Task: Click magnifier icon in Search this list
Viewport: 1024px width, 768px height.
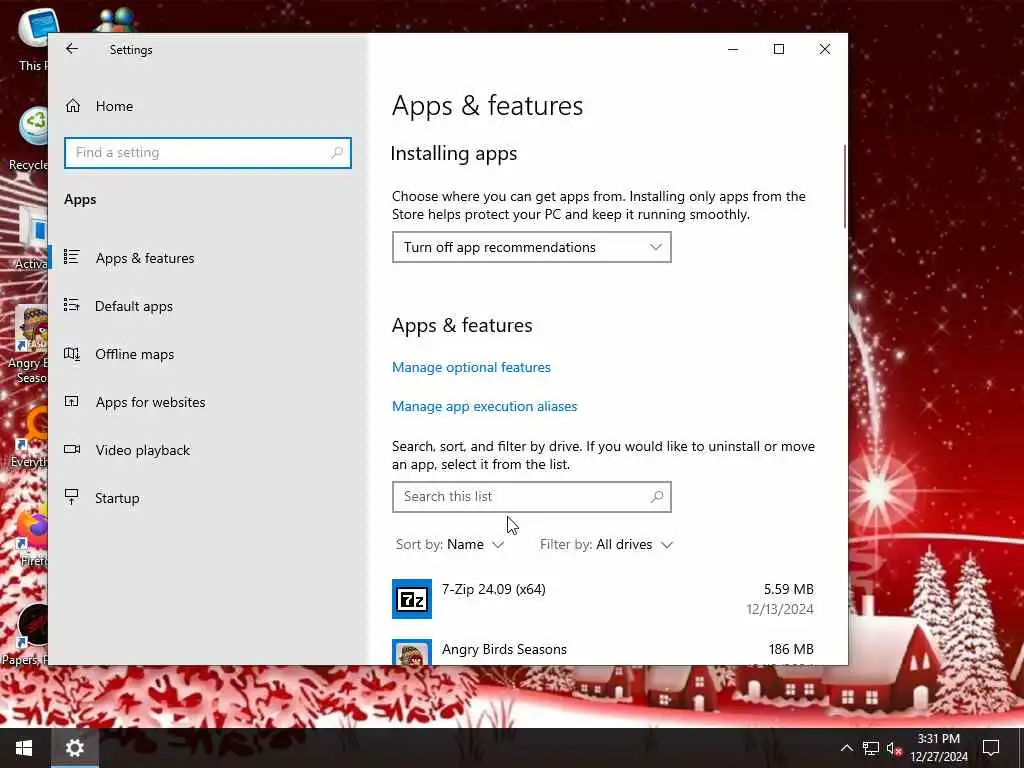Action: coord(657,497)
